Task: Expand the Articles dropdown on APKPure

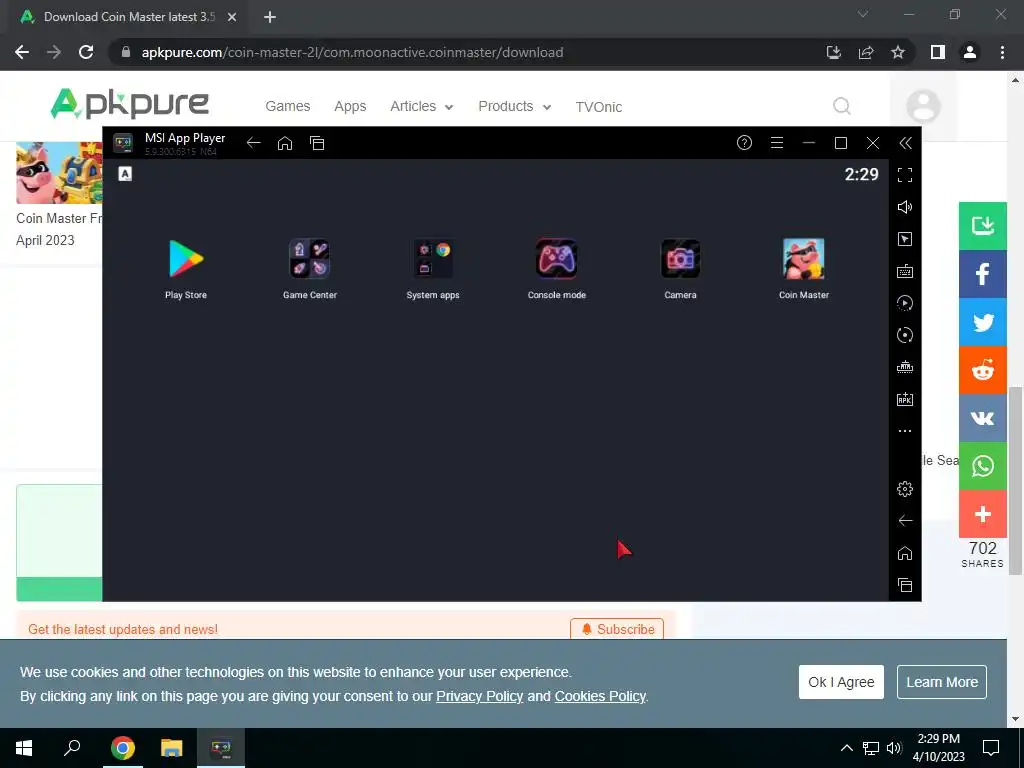Action: pos(421,106)
